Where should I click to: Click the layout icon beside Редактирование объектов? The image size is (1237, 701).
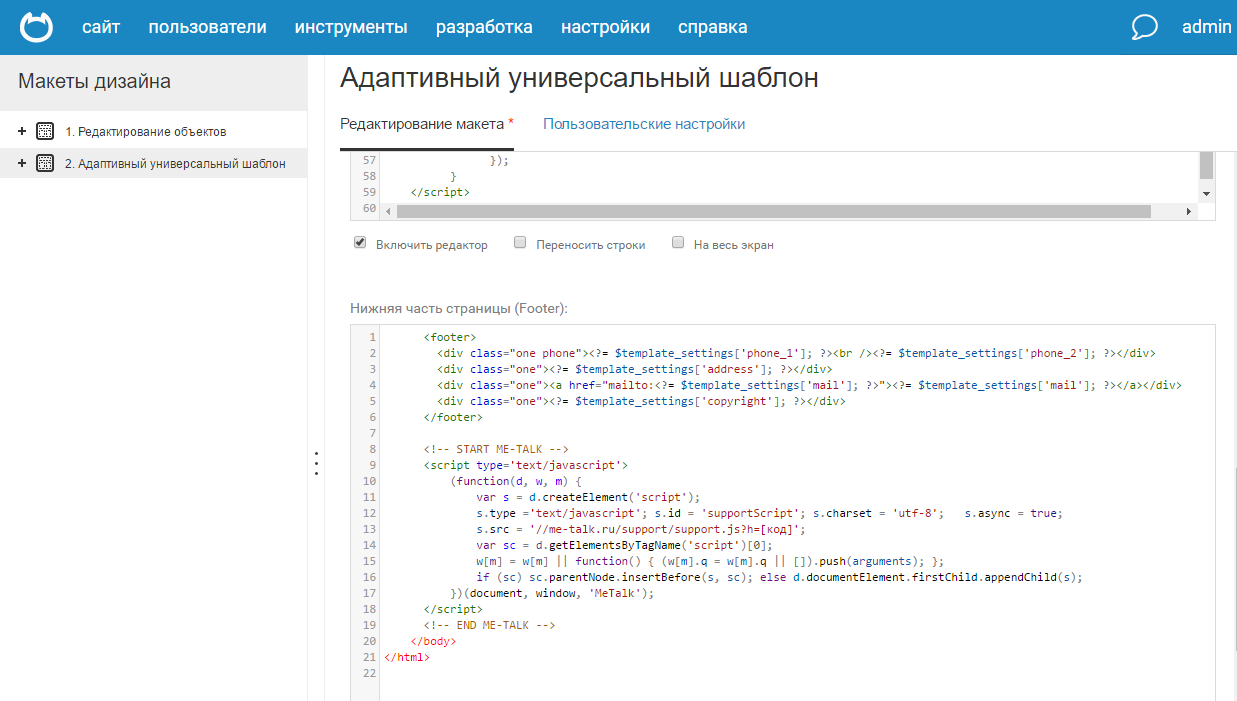point(44,131)
